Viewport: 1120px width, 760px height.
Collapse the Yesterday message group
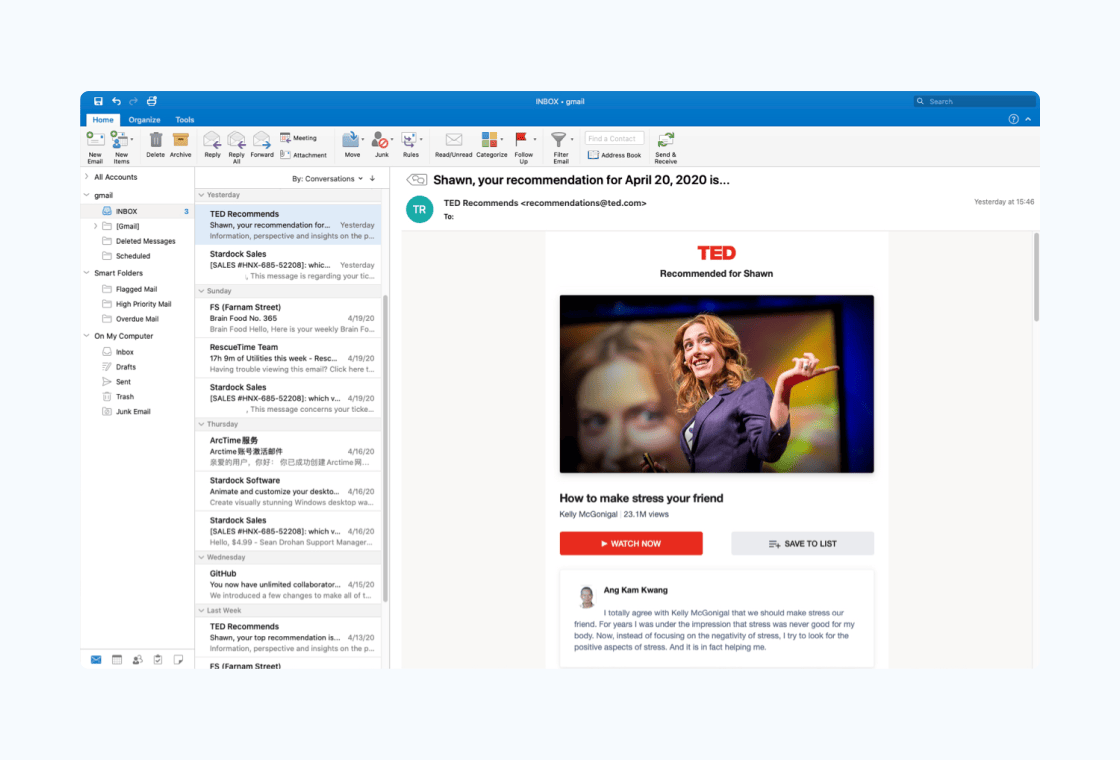click(201, 194)
